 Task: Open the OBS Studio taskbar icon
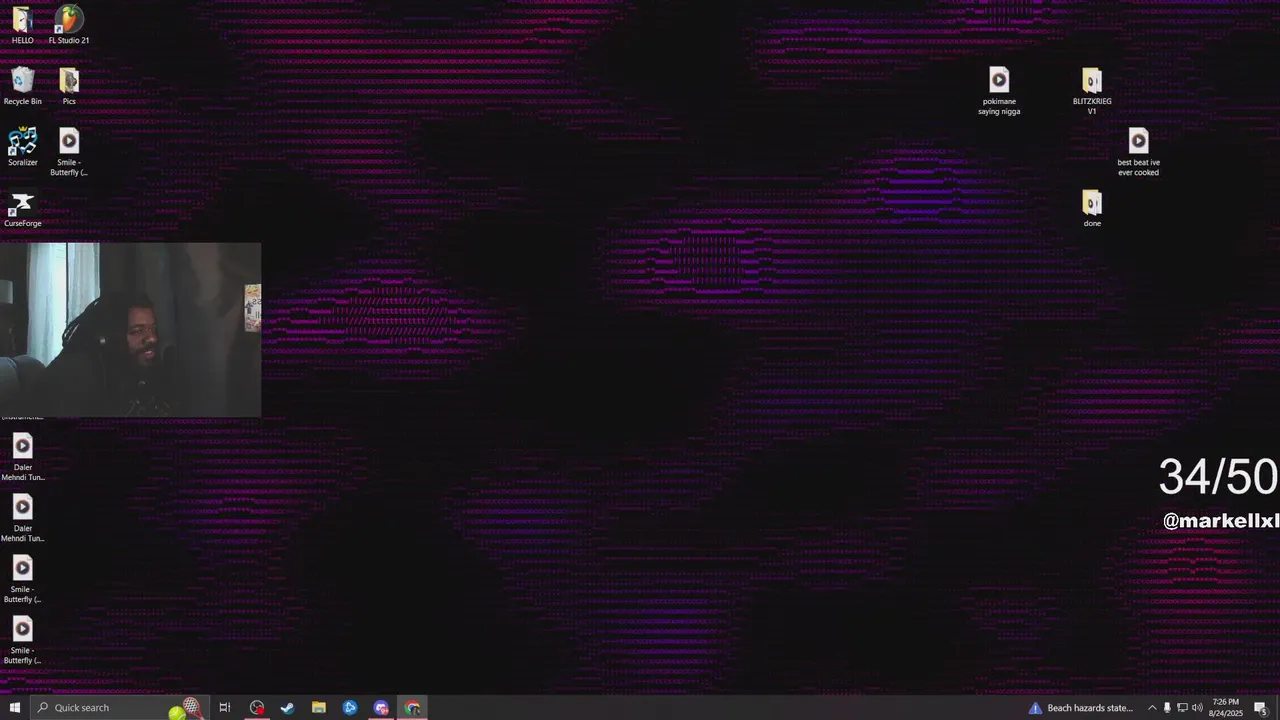tap(257, 707)
